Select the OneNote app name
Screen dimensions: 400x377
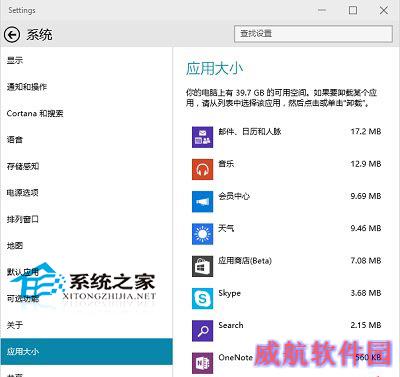coord(235,358)
